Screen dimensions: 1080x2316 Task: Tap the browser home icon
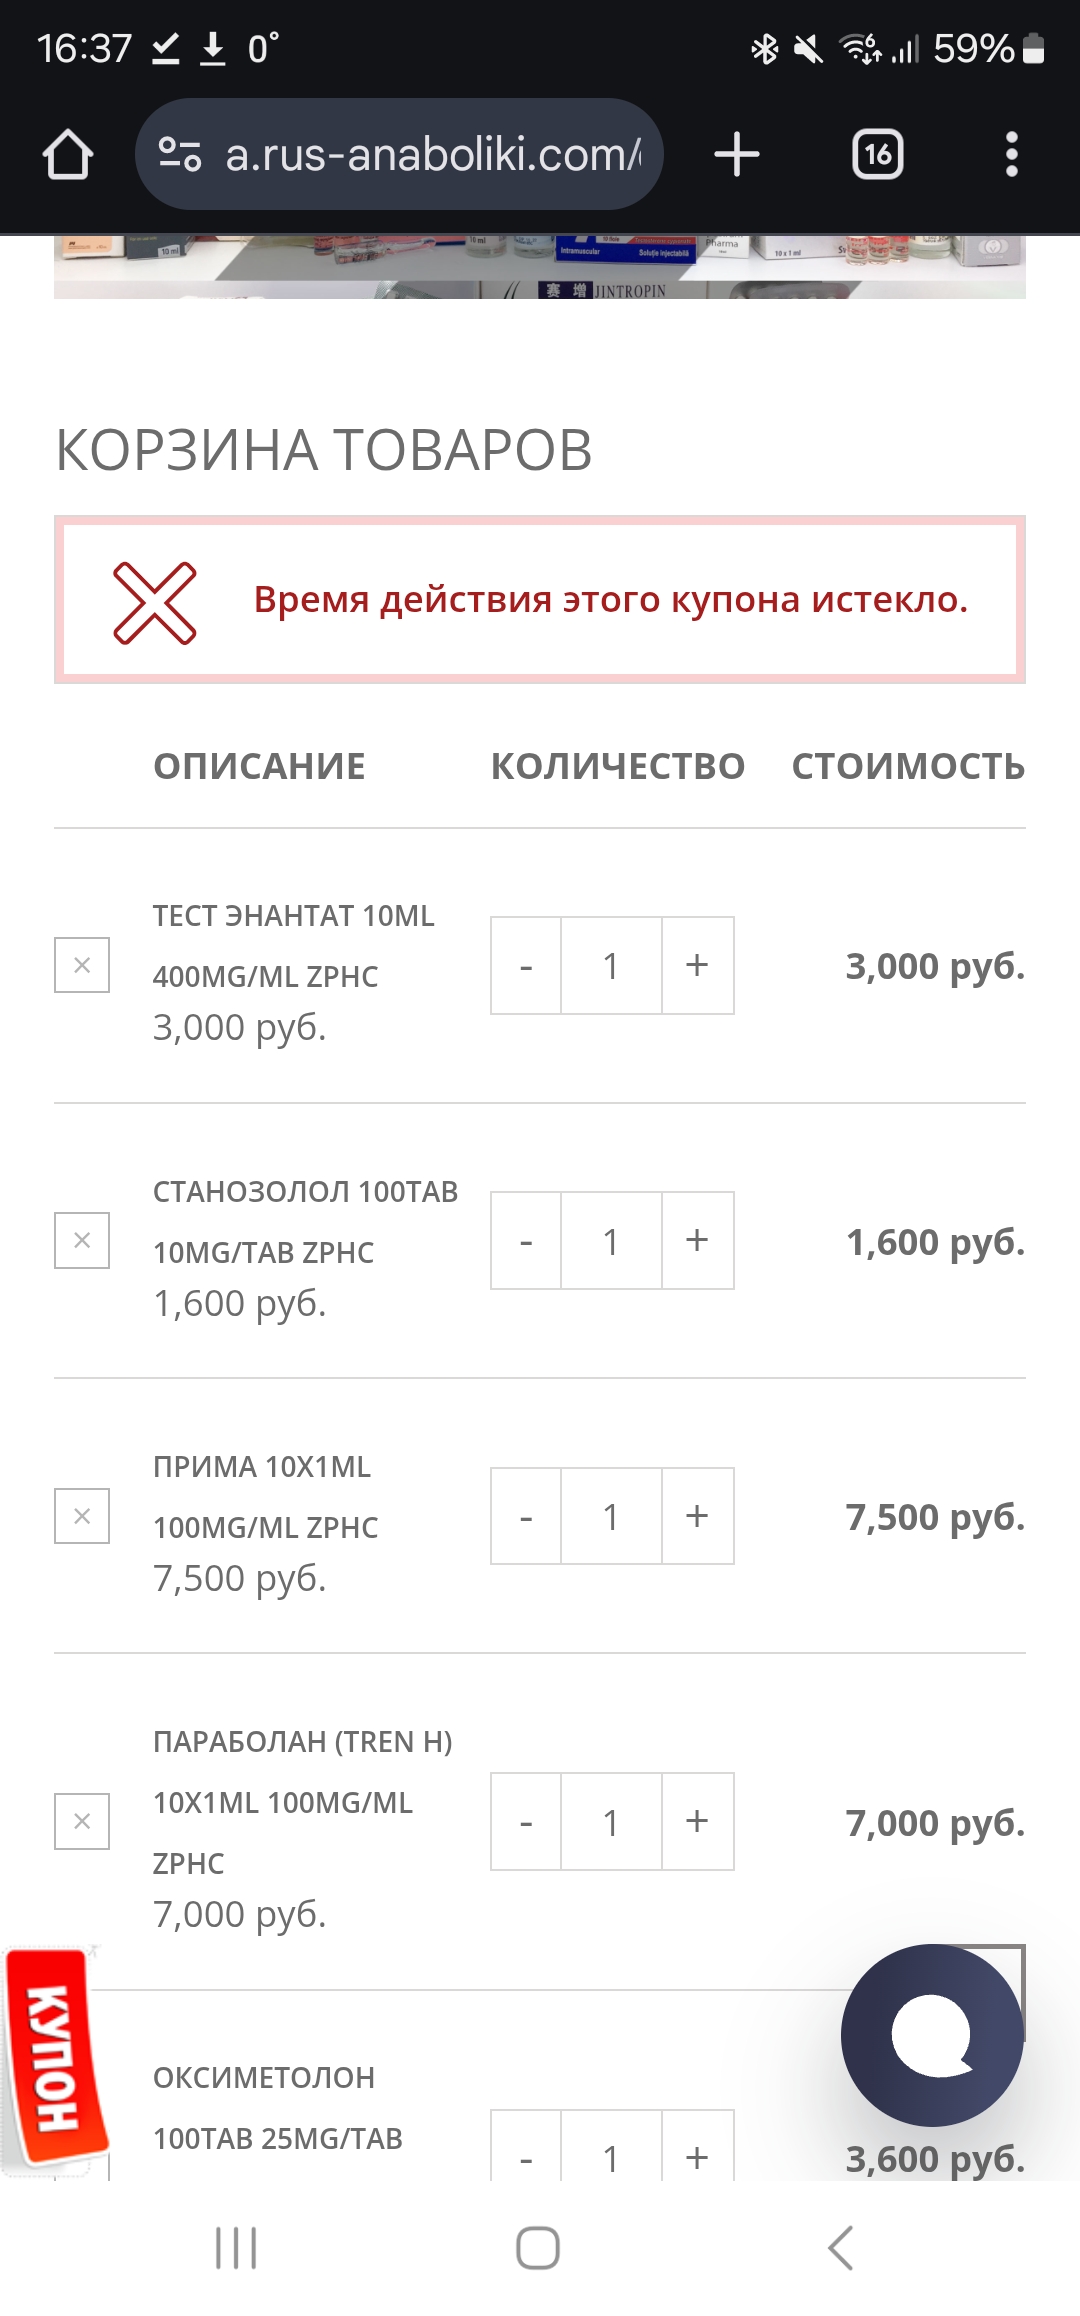click(68, 155)
